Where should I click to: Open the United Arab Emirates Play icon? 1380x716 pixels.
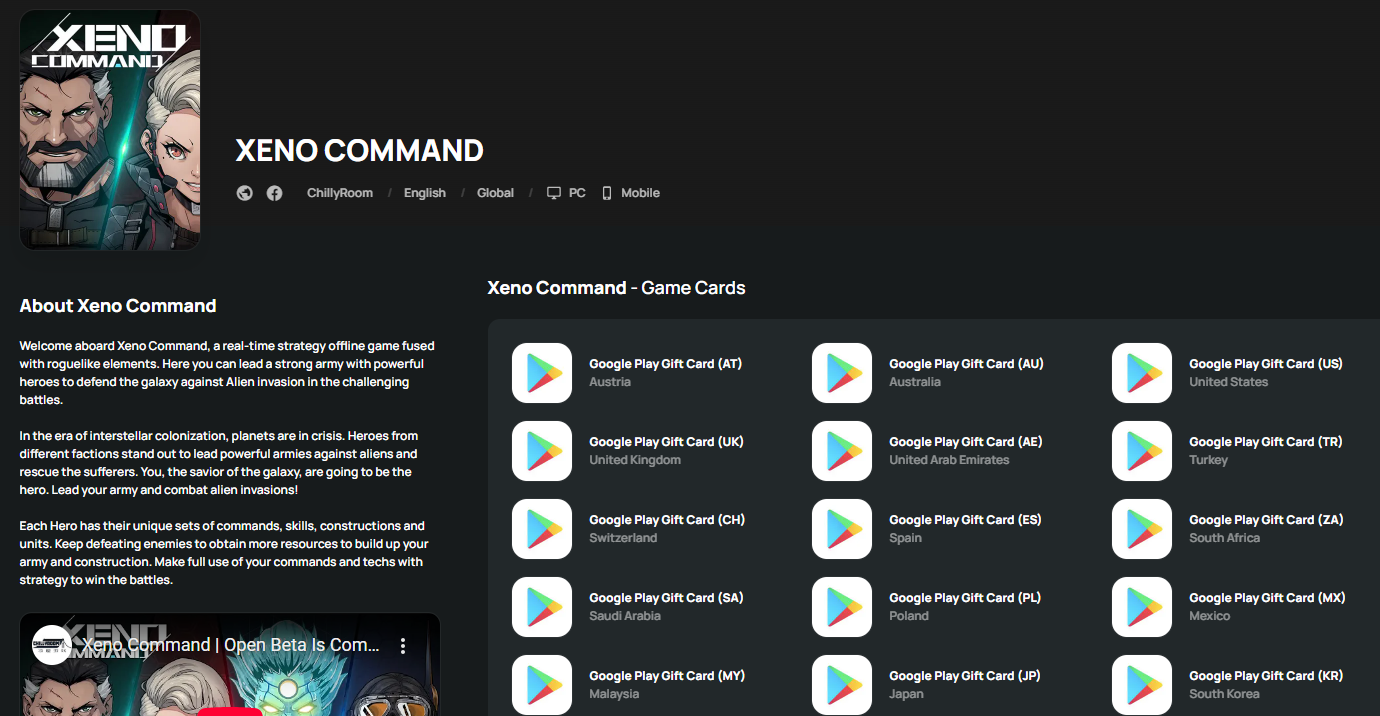842,451
